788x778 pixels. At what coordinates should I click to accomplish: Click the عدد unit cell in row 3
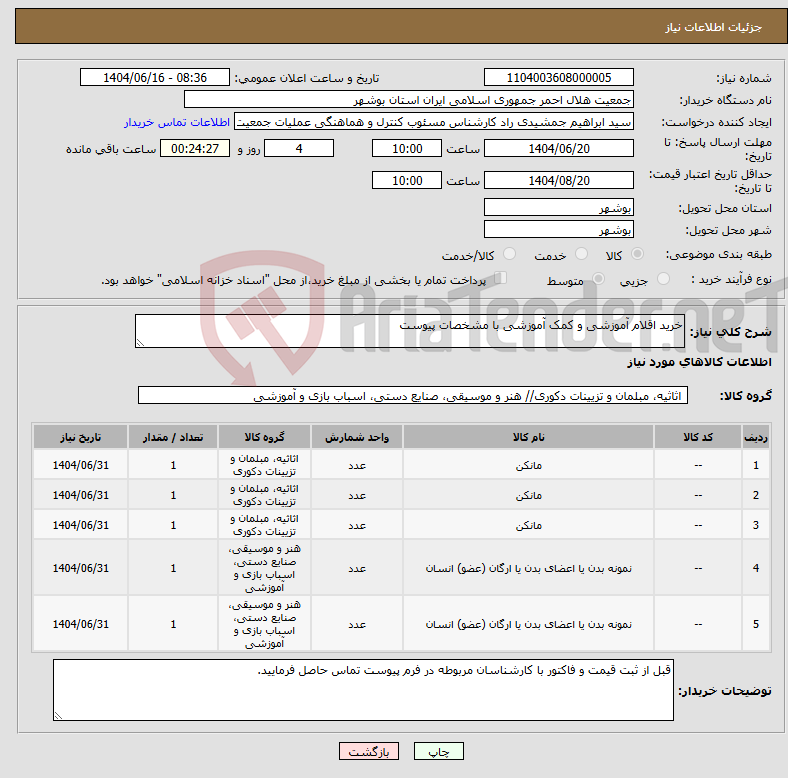[x=357, y=525]
